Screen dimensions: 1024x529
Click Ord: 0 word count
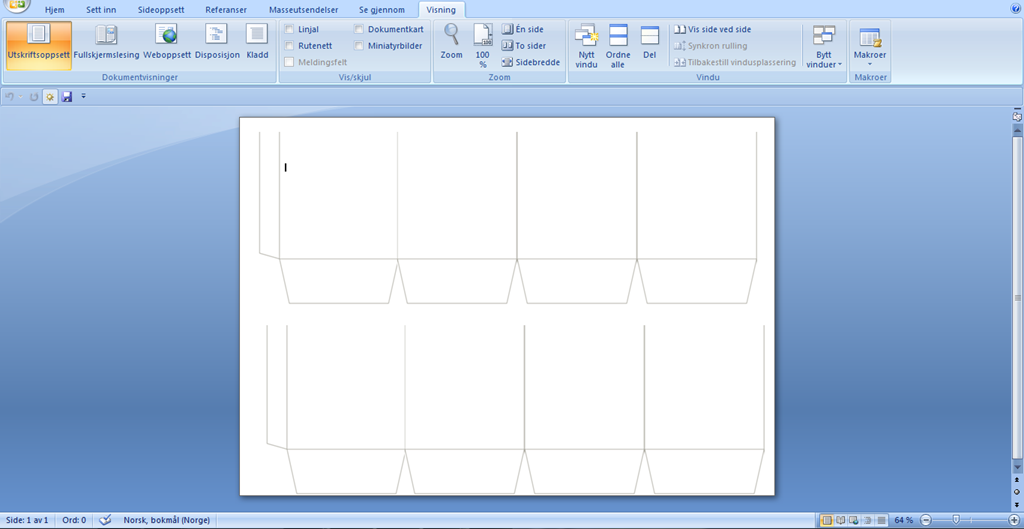[x=74, y=521]
